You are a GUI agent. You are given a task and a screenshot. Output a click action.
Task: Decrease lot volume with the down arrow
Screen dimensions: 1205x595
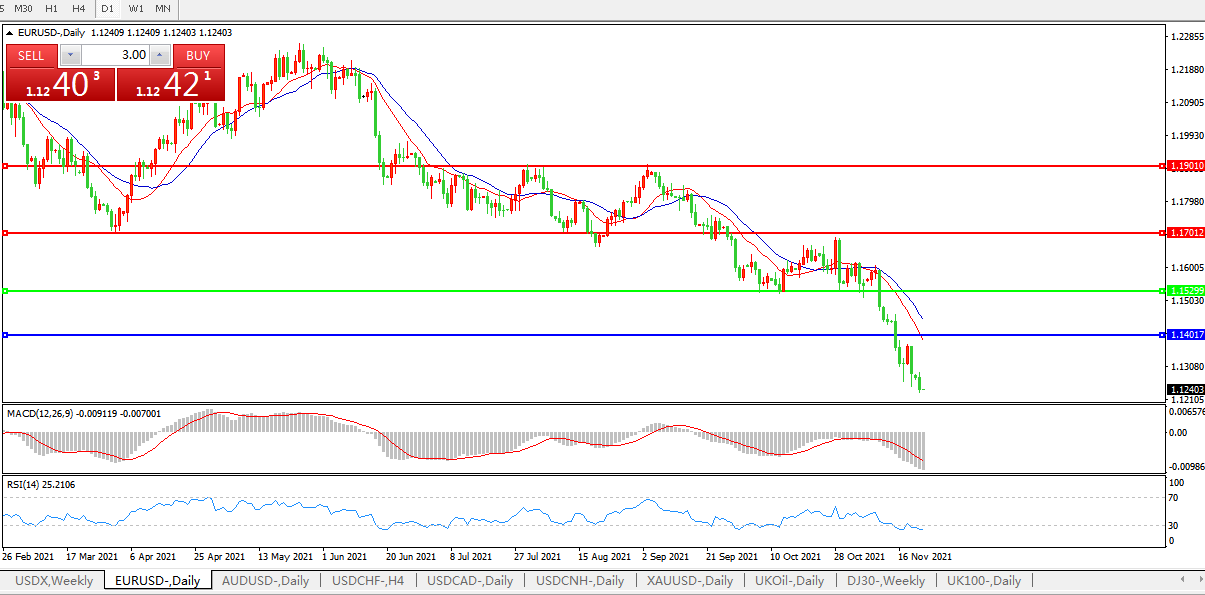(70, 55)
